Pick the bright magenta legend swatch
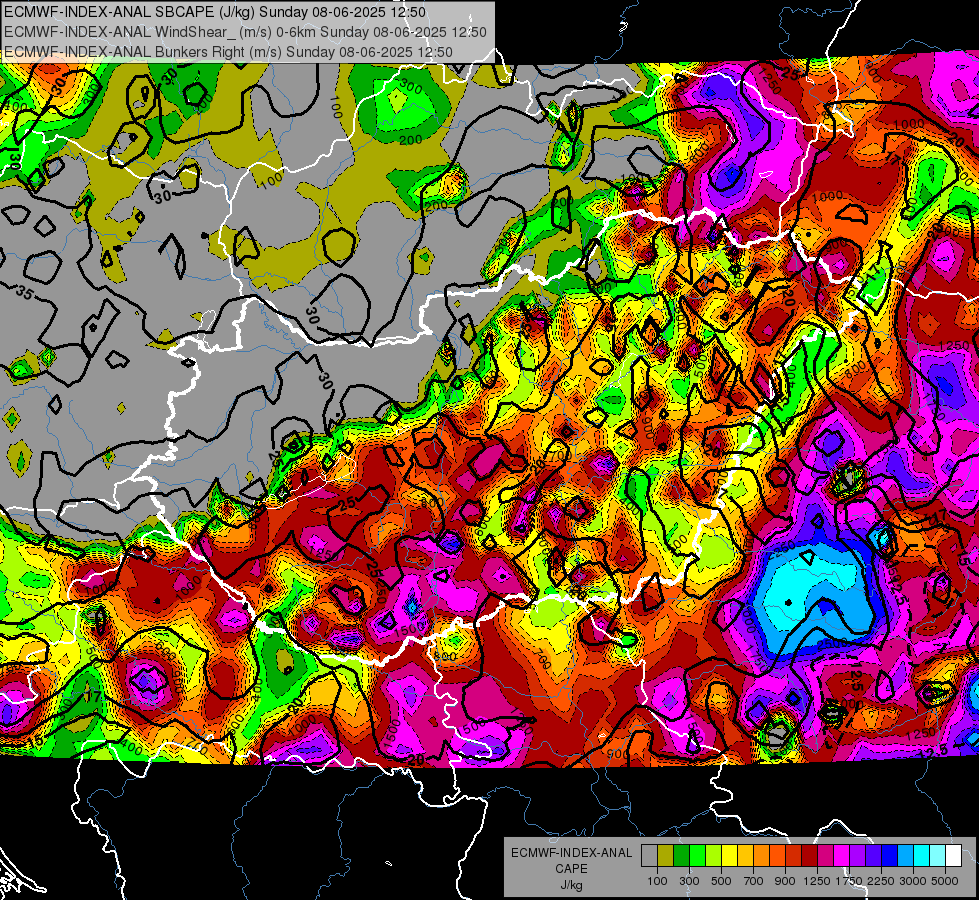Screen dimensions: 979x900 842,855
